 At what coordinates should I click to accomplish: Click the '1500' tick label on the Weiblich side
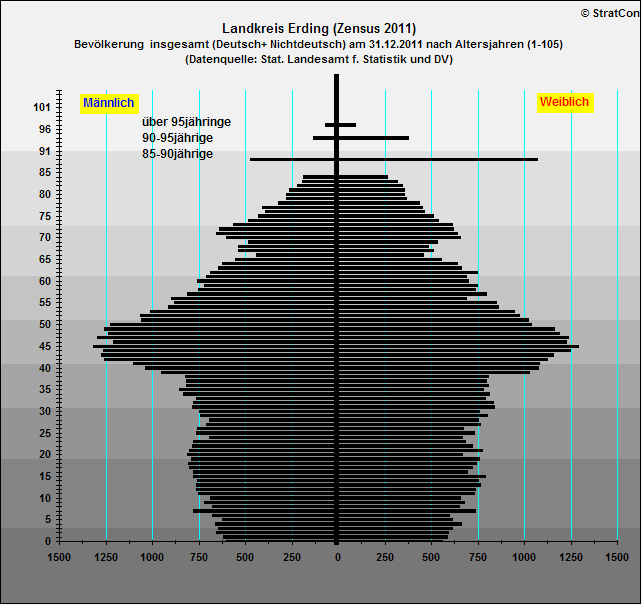click(x=617, y=558)
